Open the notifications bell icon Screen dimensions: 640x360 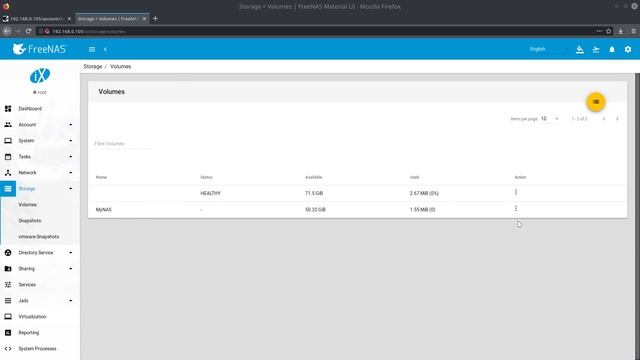pyautogui.click(x=611, y=49)
